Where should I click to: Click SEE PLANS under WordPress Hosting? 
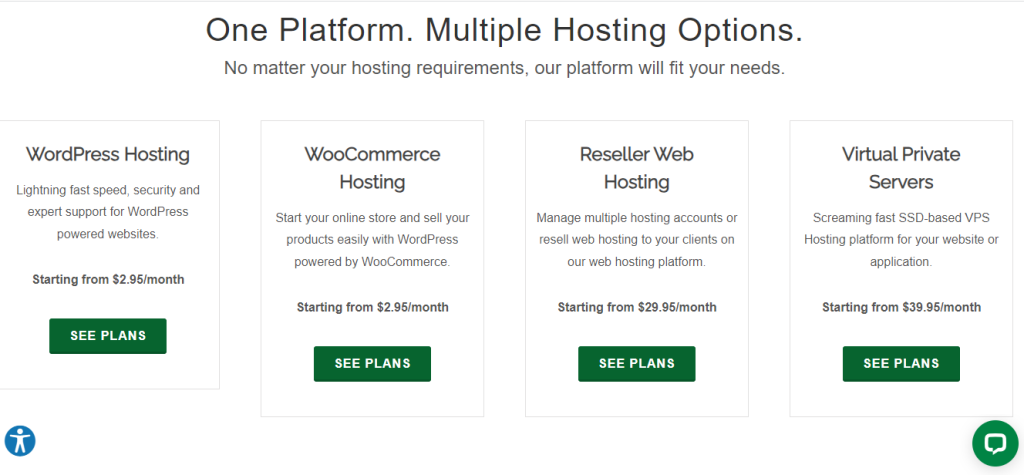pyautogui.click(x=108, y=336)
